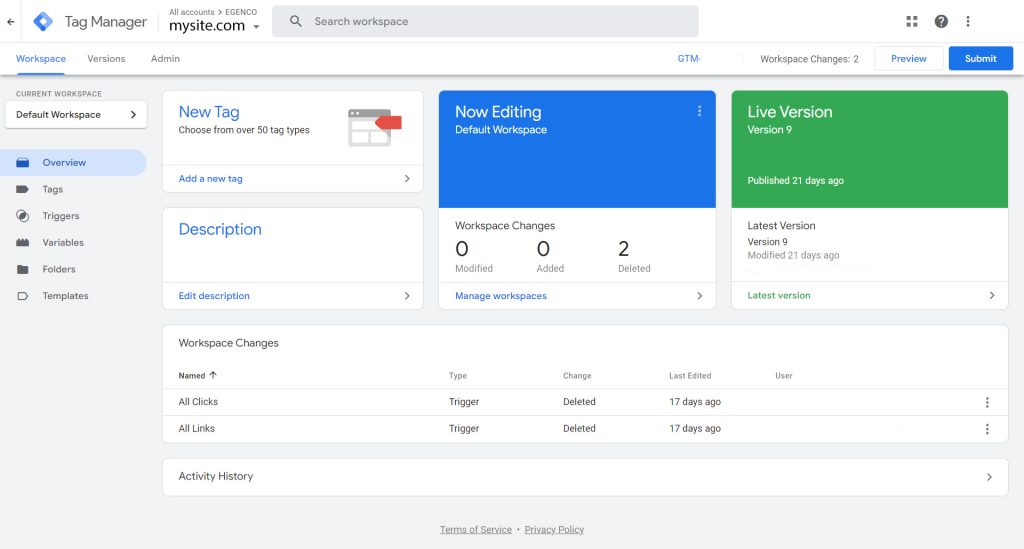Image resolution: width=1024 pixels, height=549 pixels.
Task: Switch to the Admin tab
Action: [x=165, y=59]
